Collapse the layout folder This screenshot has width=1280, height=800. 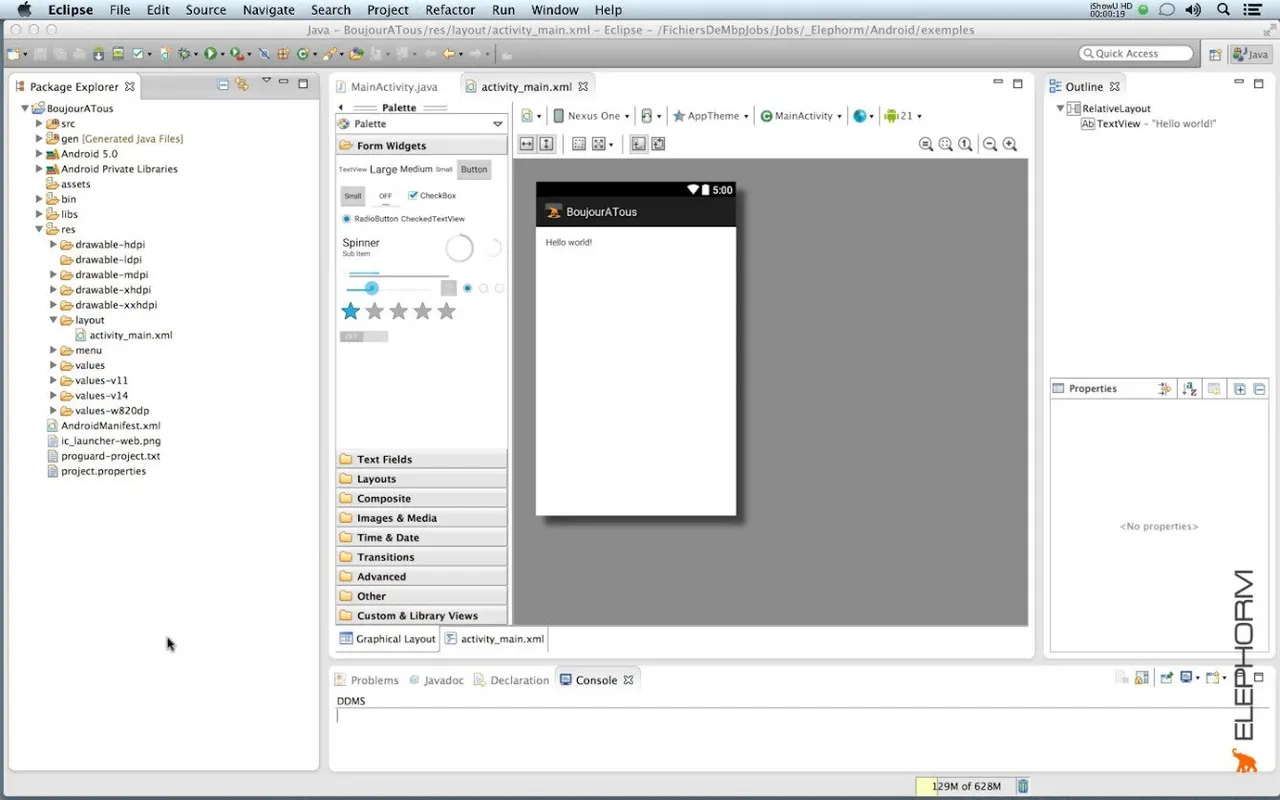pyautogui.click(x=53, y=320)
